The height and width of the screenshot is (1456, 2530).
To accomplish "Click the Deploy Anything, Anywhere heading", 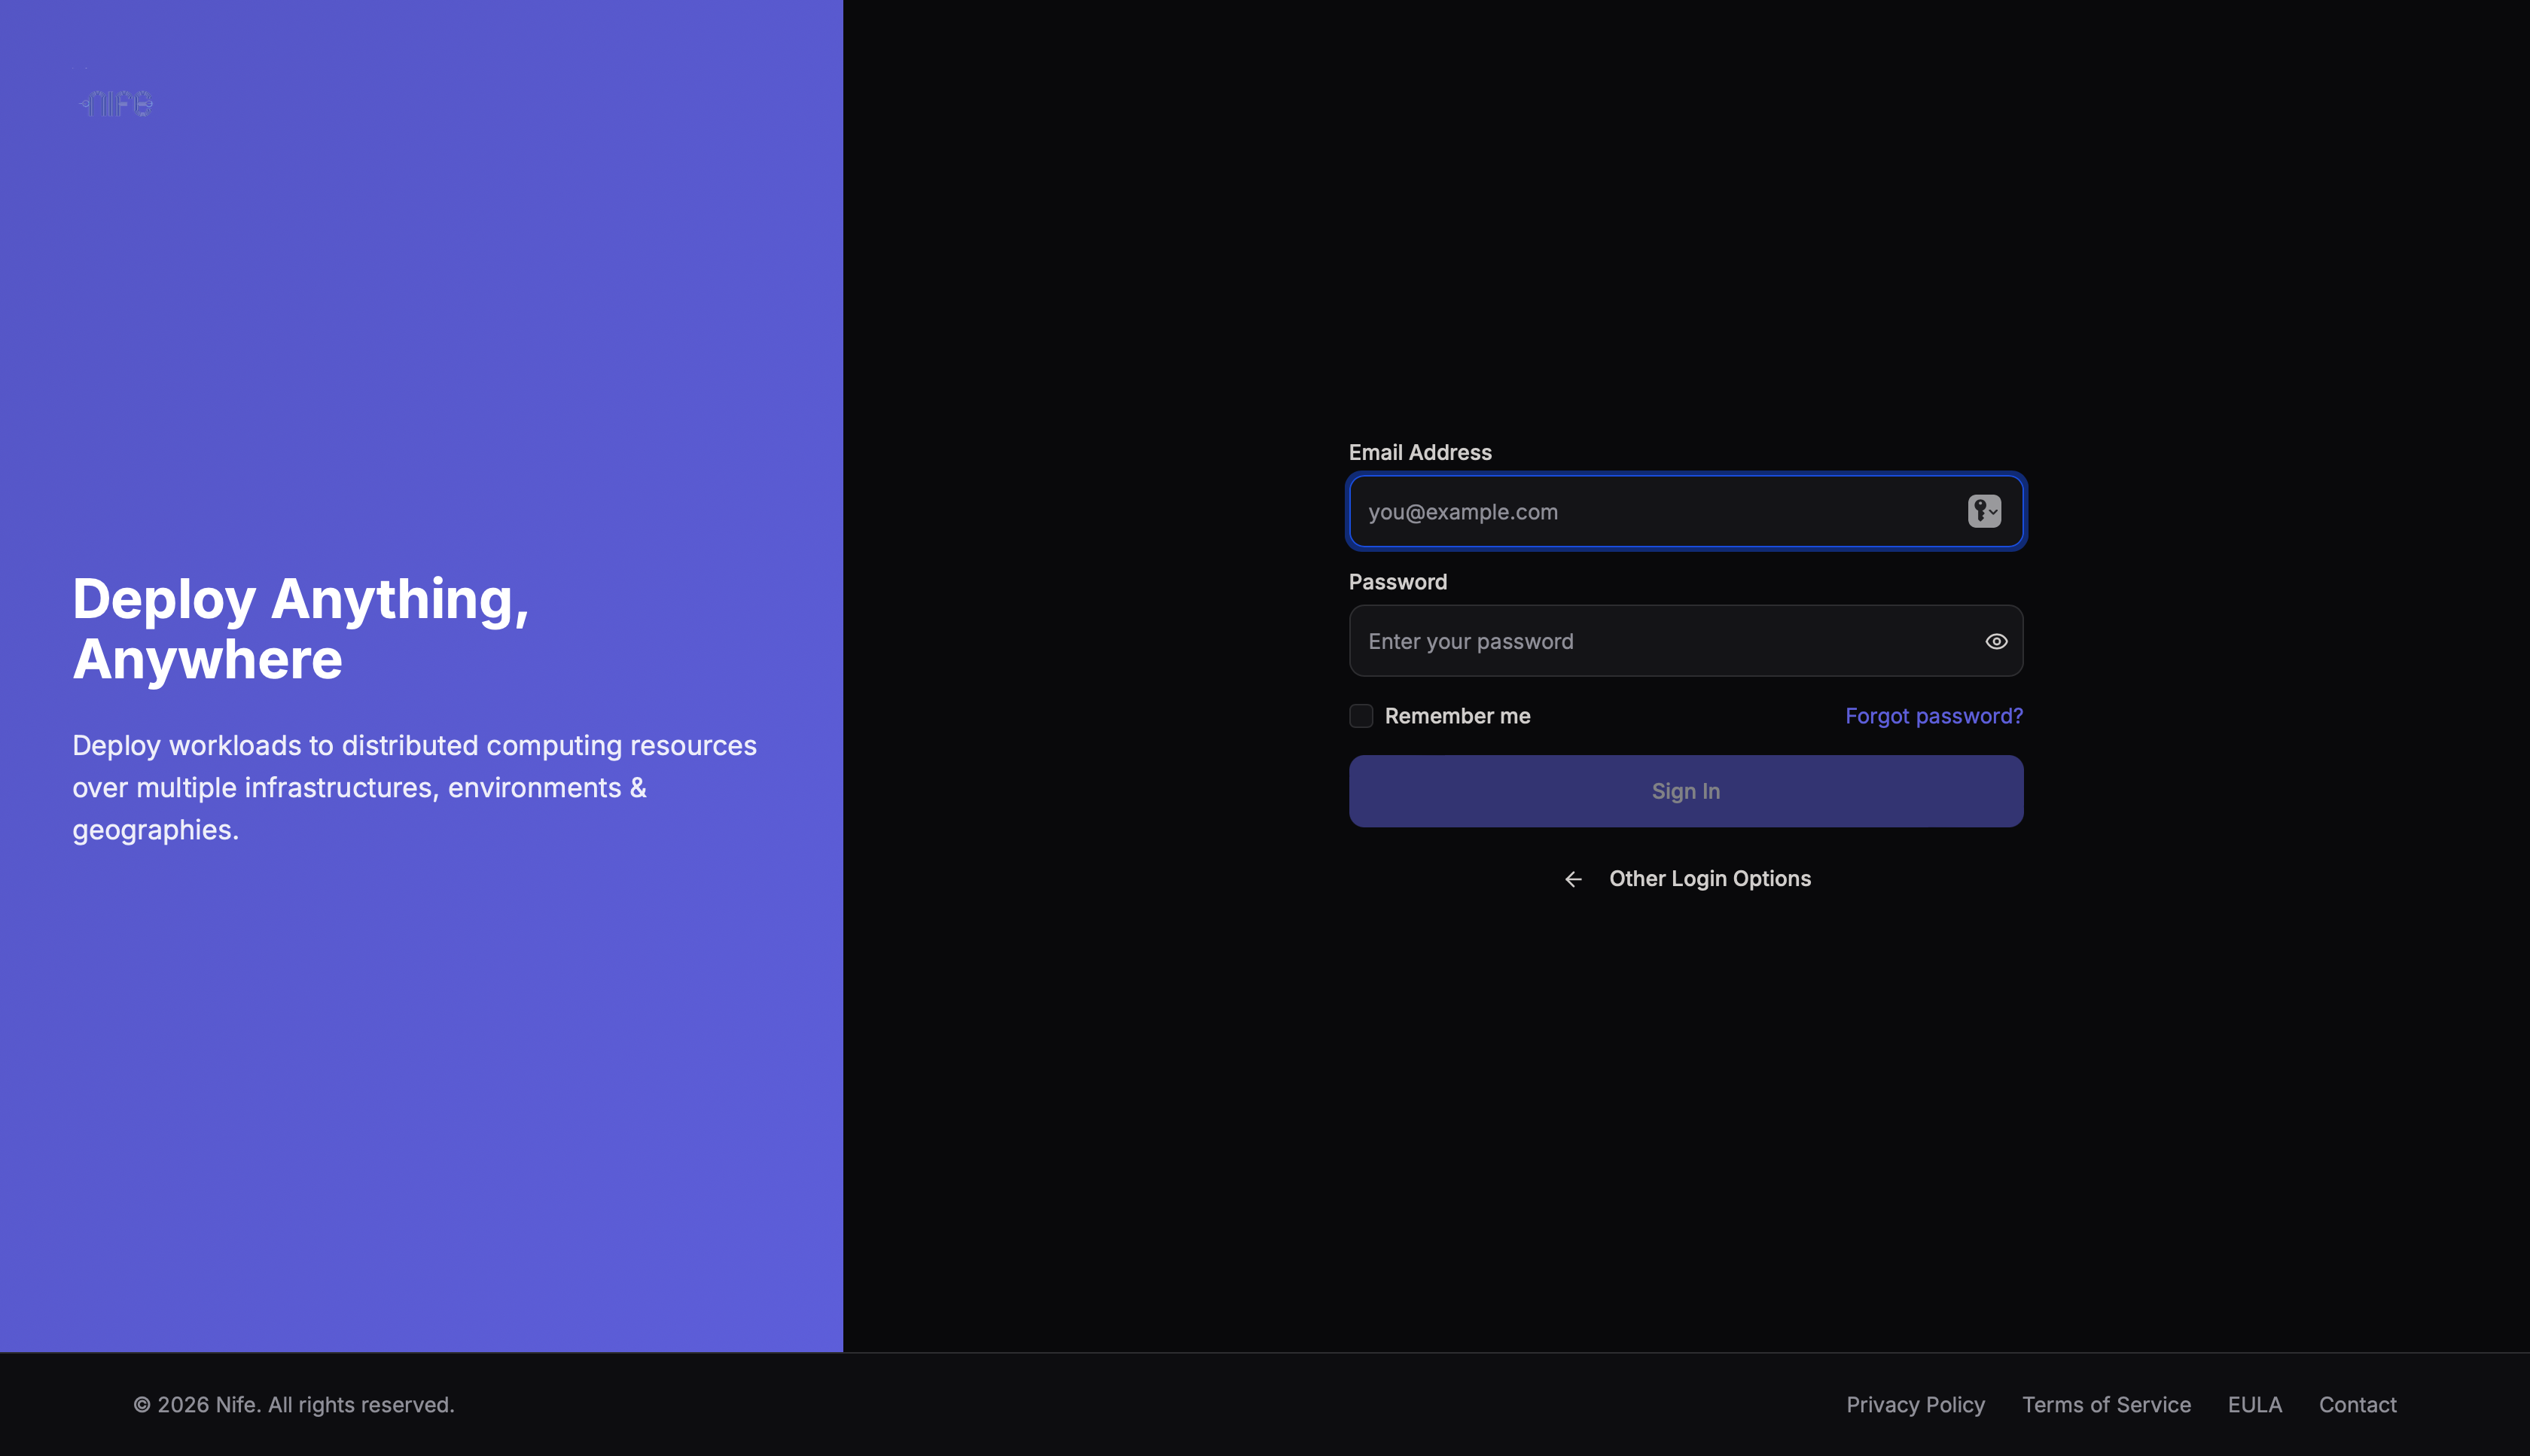I will (300, 628).
